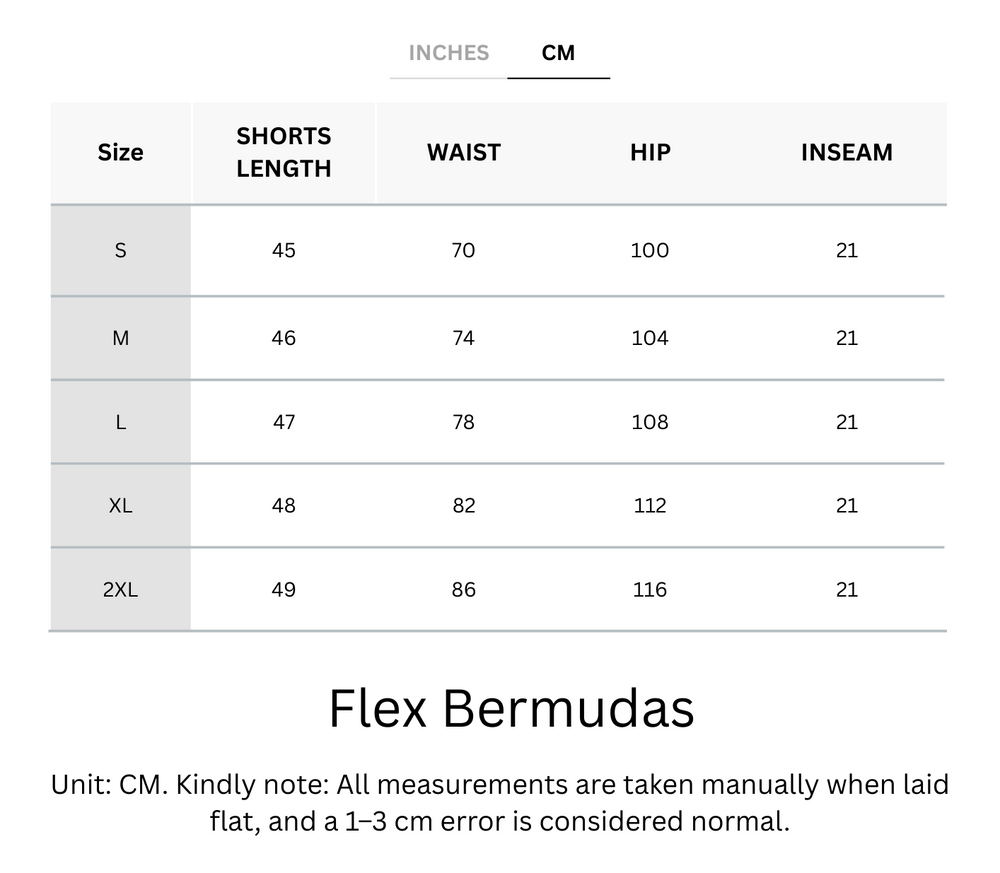
Task: Click the HIP column header
Action: (649, 152)
